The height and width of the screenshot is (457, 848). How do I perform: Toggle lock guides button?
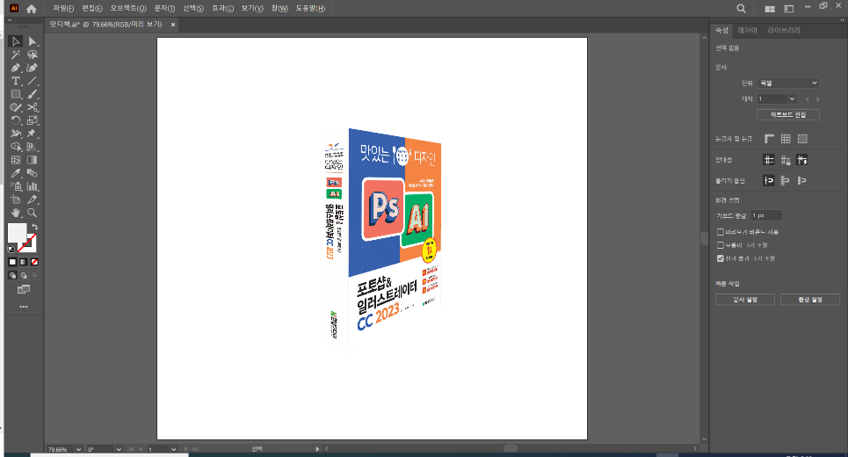coord(785,160)
